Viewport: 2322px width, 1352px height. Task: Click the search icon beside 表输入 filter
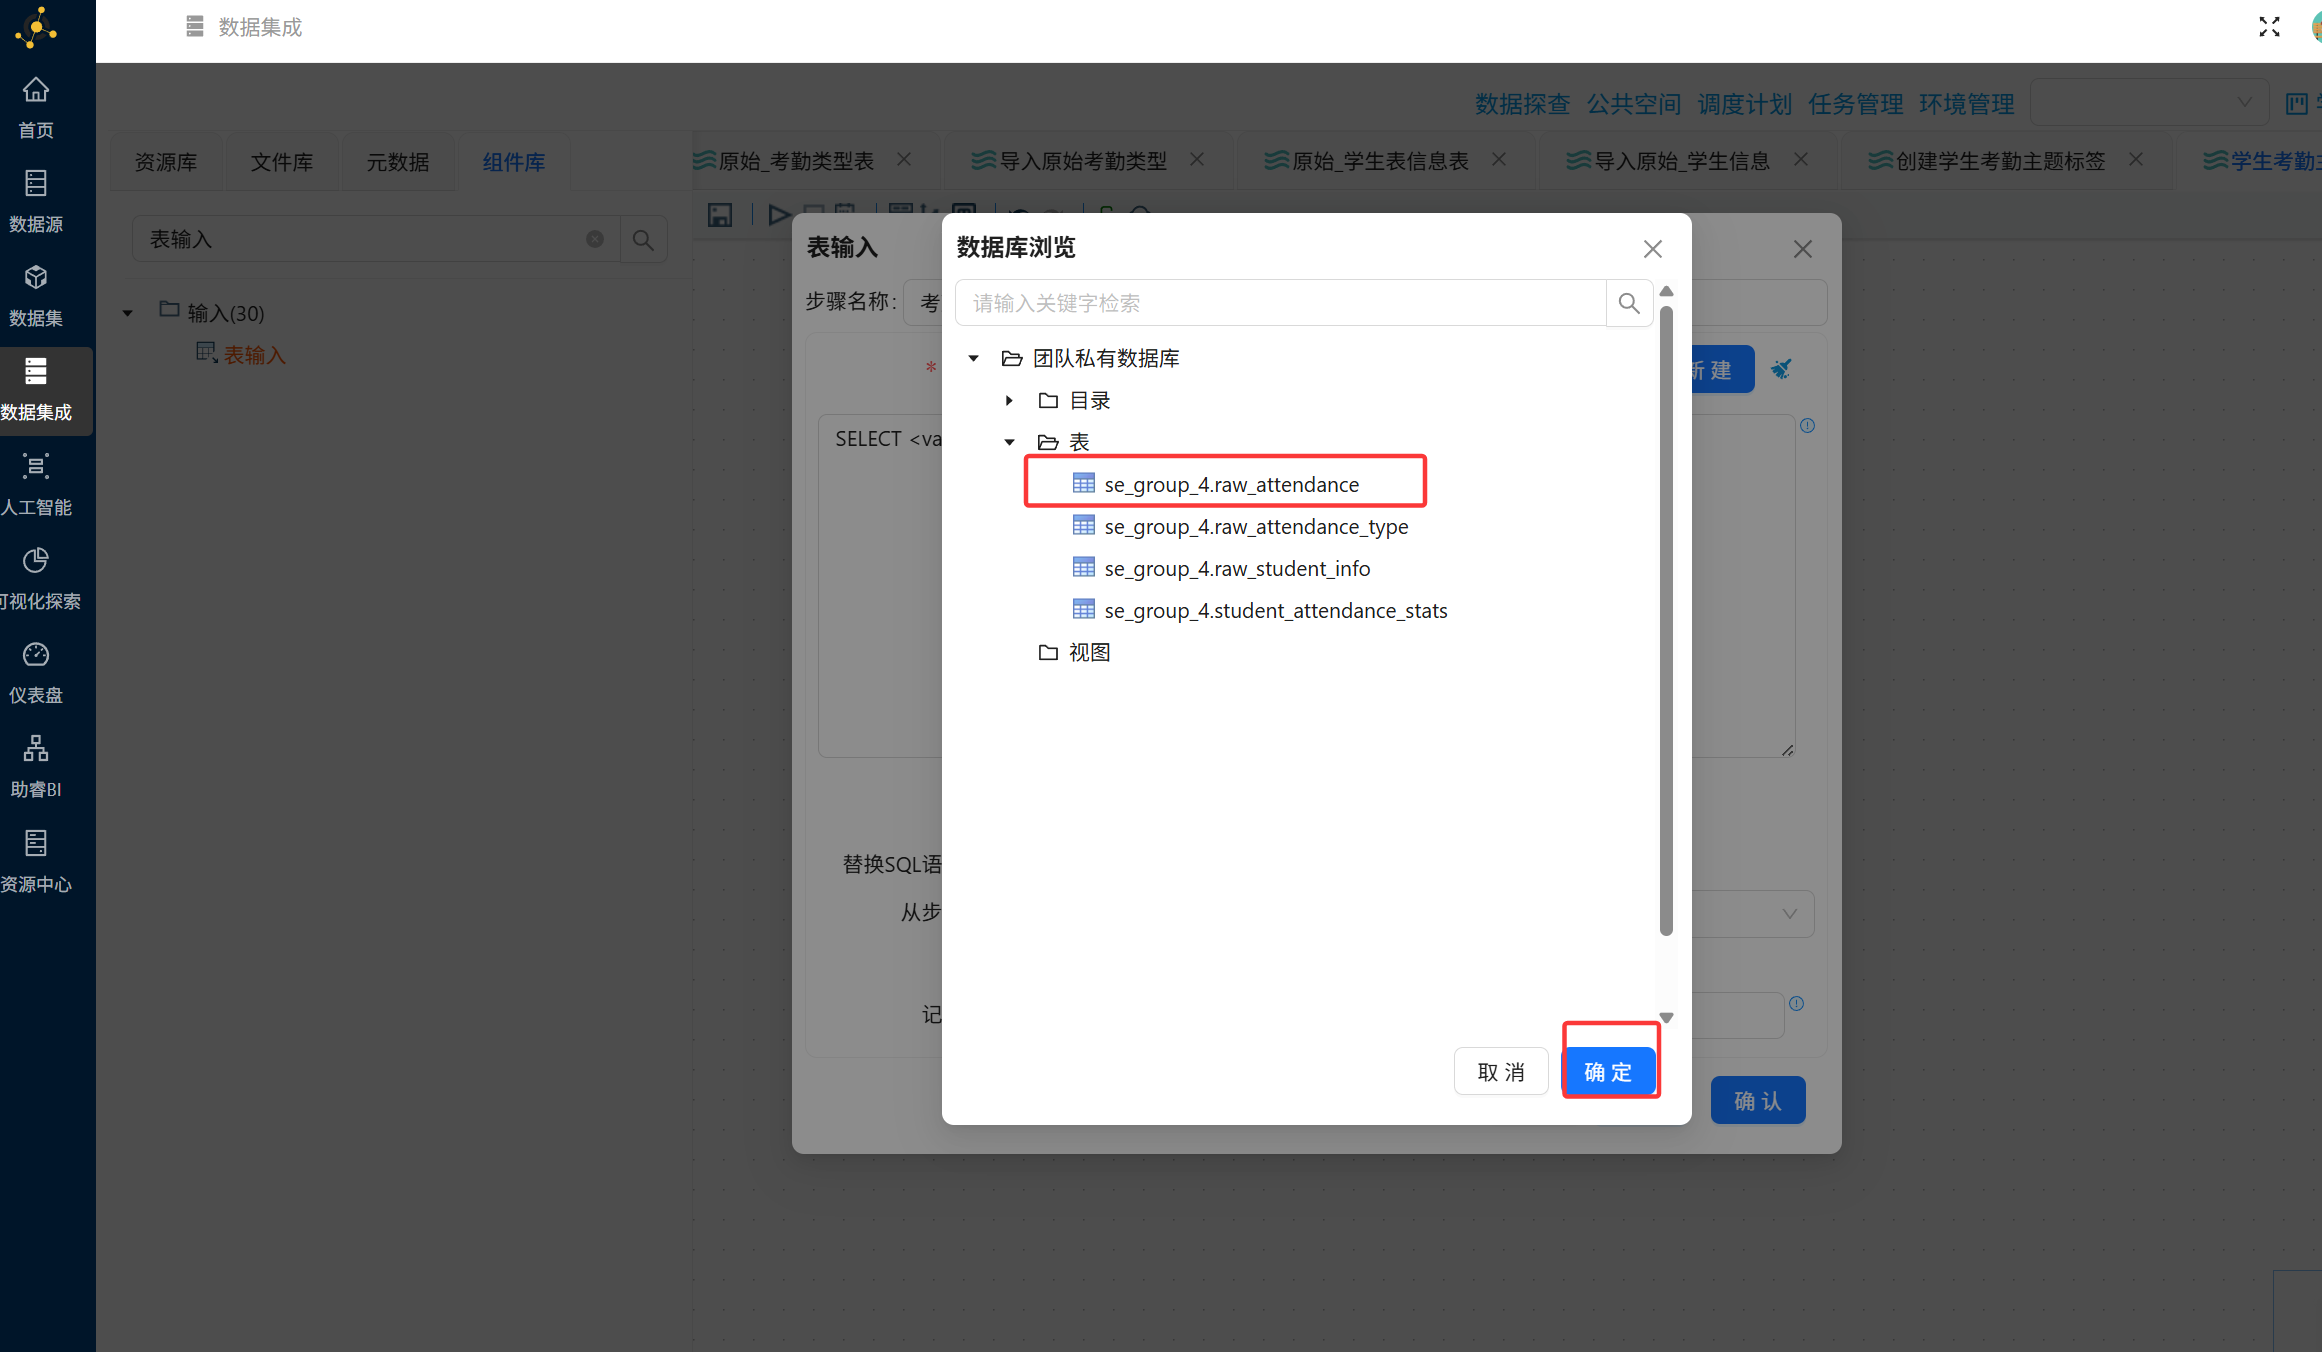coord(643,240)
